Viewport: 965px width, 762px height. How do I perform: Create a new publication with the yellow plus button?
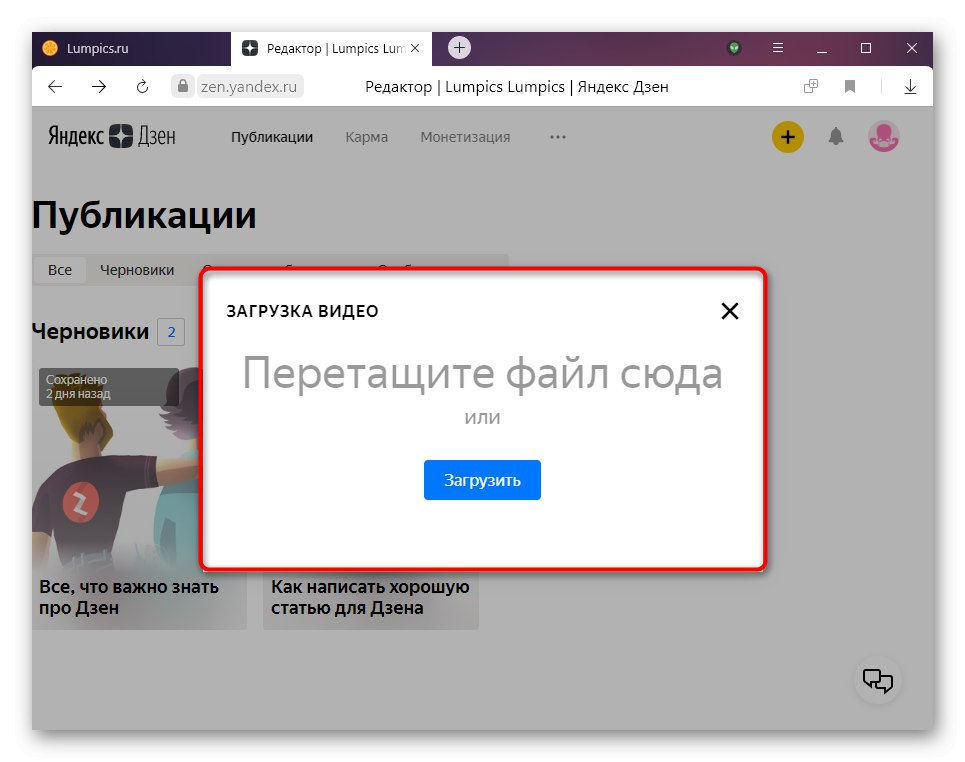pos(787,137)
